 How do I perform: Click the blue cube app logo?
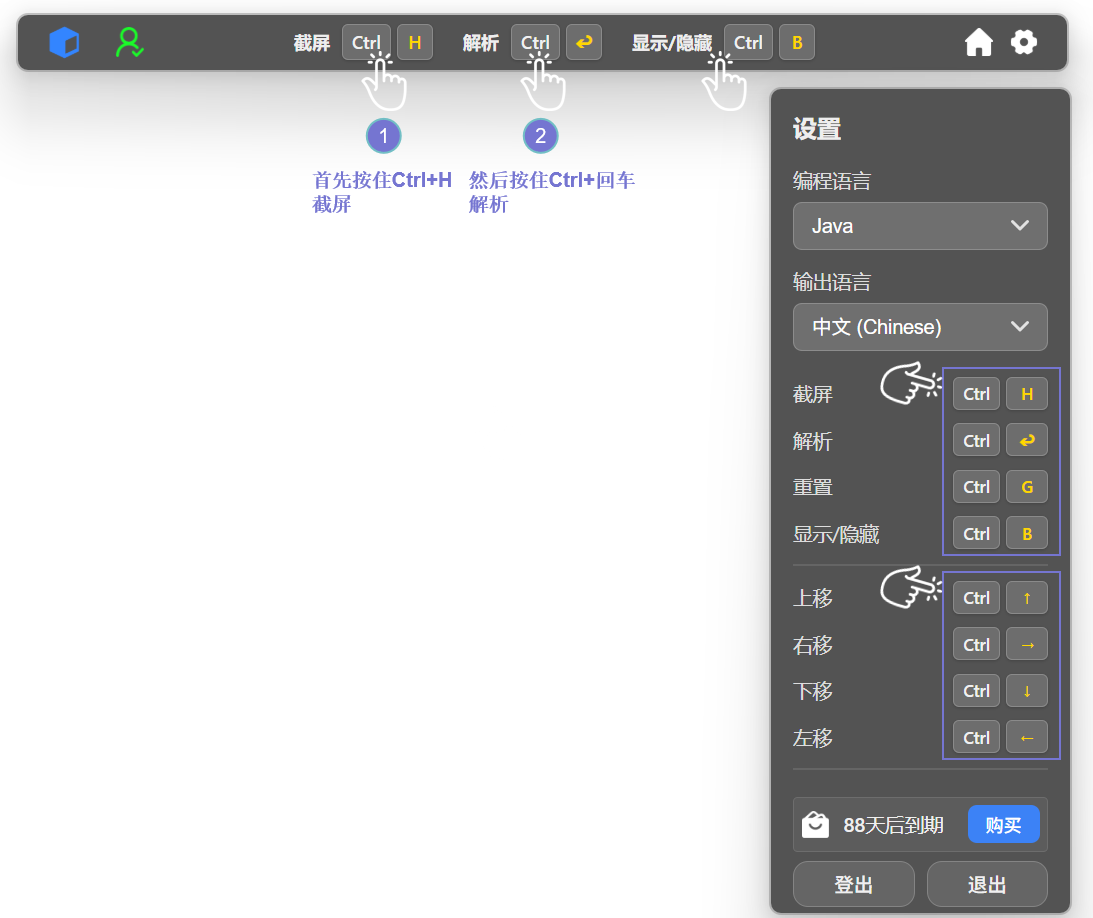[x=64, y=43]
